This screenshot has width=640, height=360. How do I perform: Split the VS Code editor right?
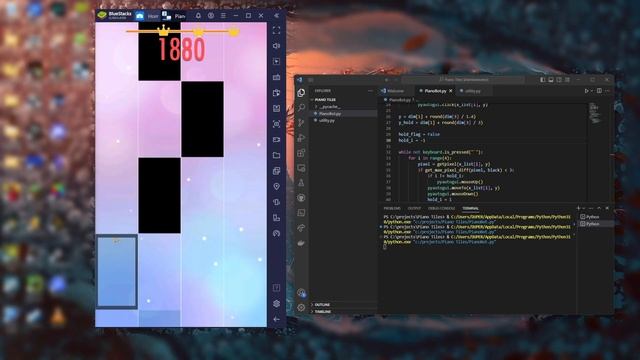pos(599,91)
